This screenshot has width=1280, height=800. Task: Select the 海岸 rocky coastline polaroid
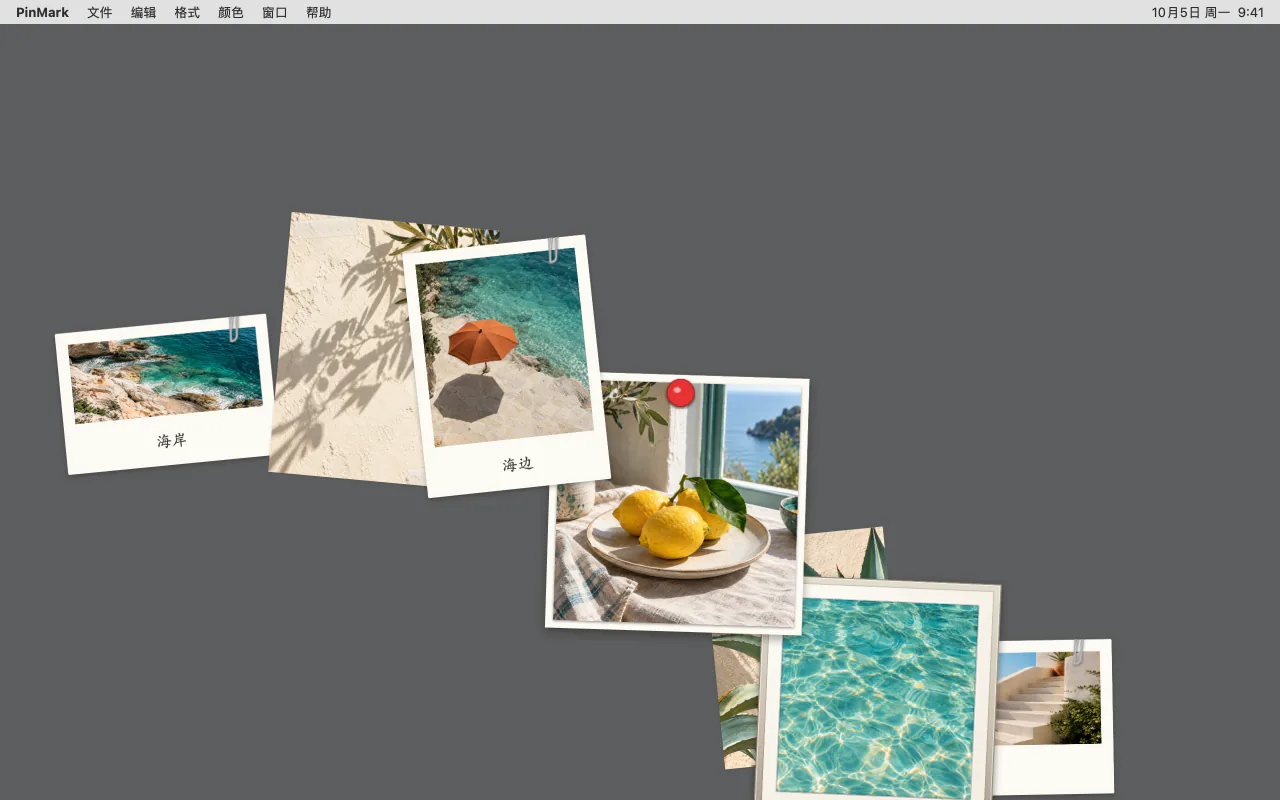pyautogui.click(x=166, y=394)
